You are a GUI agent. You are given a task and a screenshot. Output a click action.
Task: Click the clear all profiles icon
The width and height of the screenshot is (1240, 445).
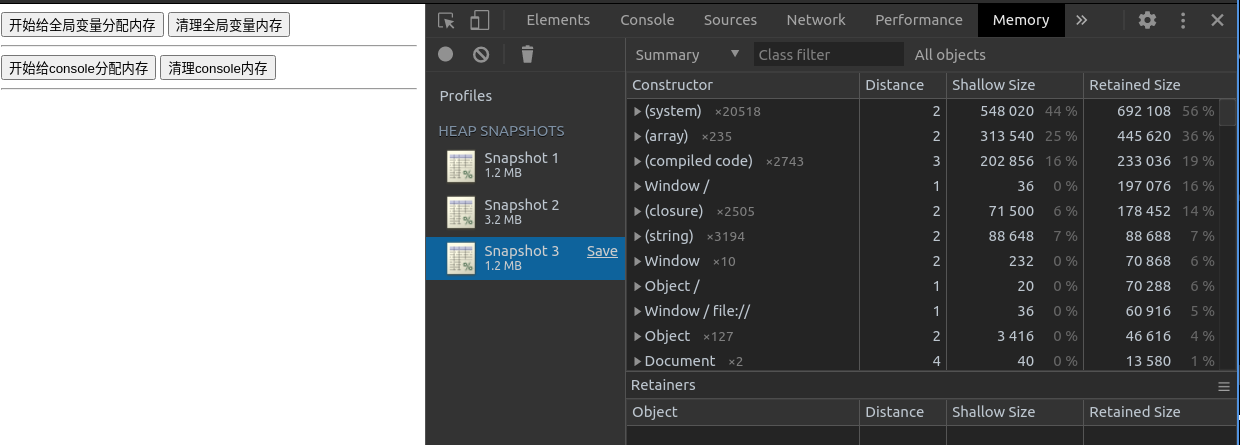pyautogui.click(x=481, y=55)
